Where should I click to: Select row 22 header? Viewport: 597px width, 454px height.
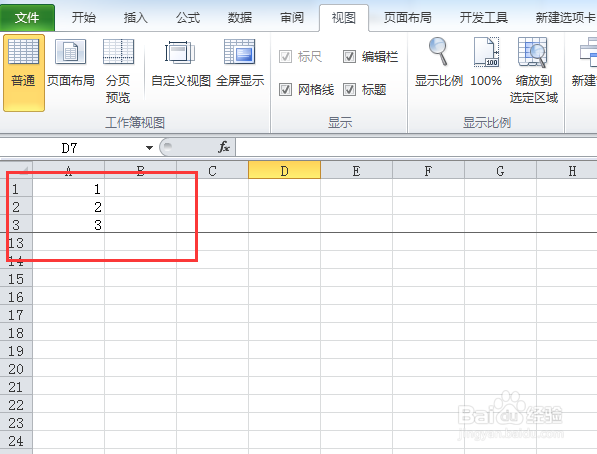pyautogui.click(x=16, y=404)
